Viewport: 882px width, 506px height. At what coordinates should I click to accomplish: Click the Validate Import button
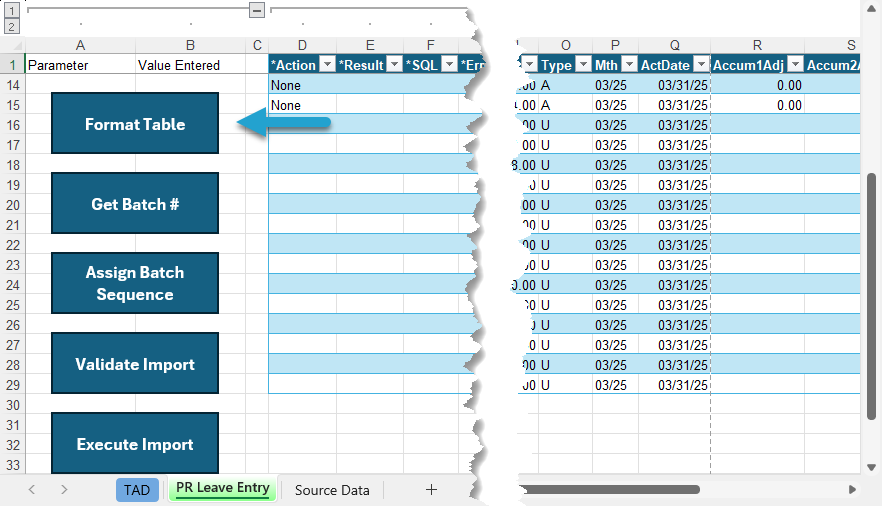coord(135,364)
